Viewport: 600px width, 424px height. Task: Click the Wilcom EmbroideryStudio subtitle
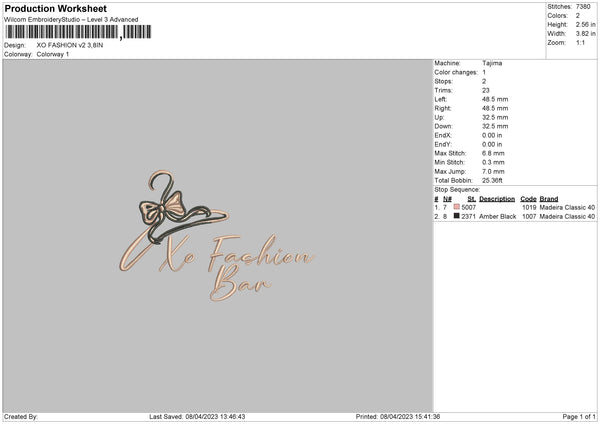point(71,20)
